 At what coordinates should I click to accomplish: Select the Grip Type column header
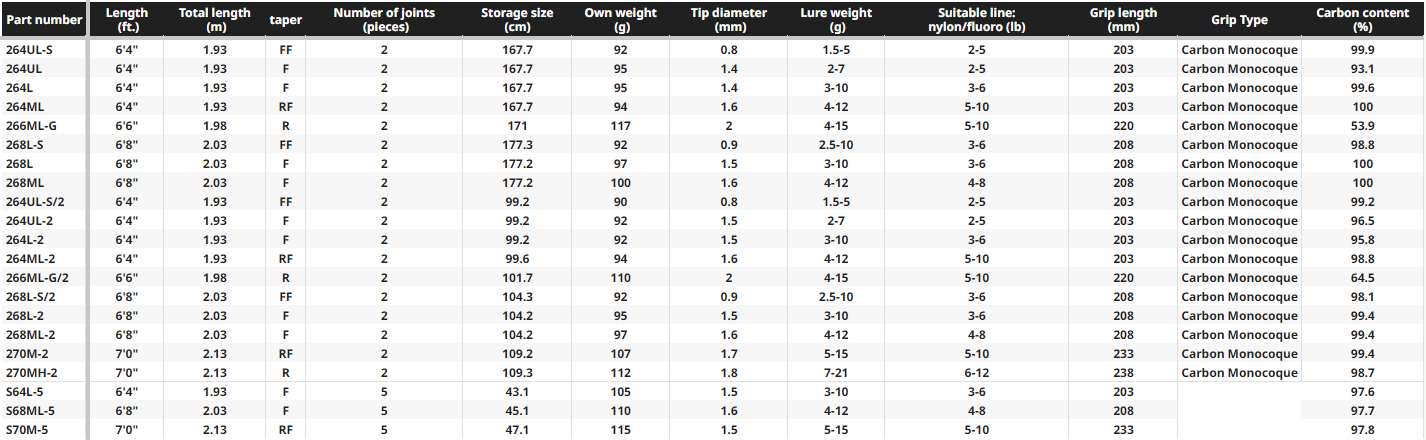1238,20
